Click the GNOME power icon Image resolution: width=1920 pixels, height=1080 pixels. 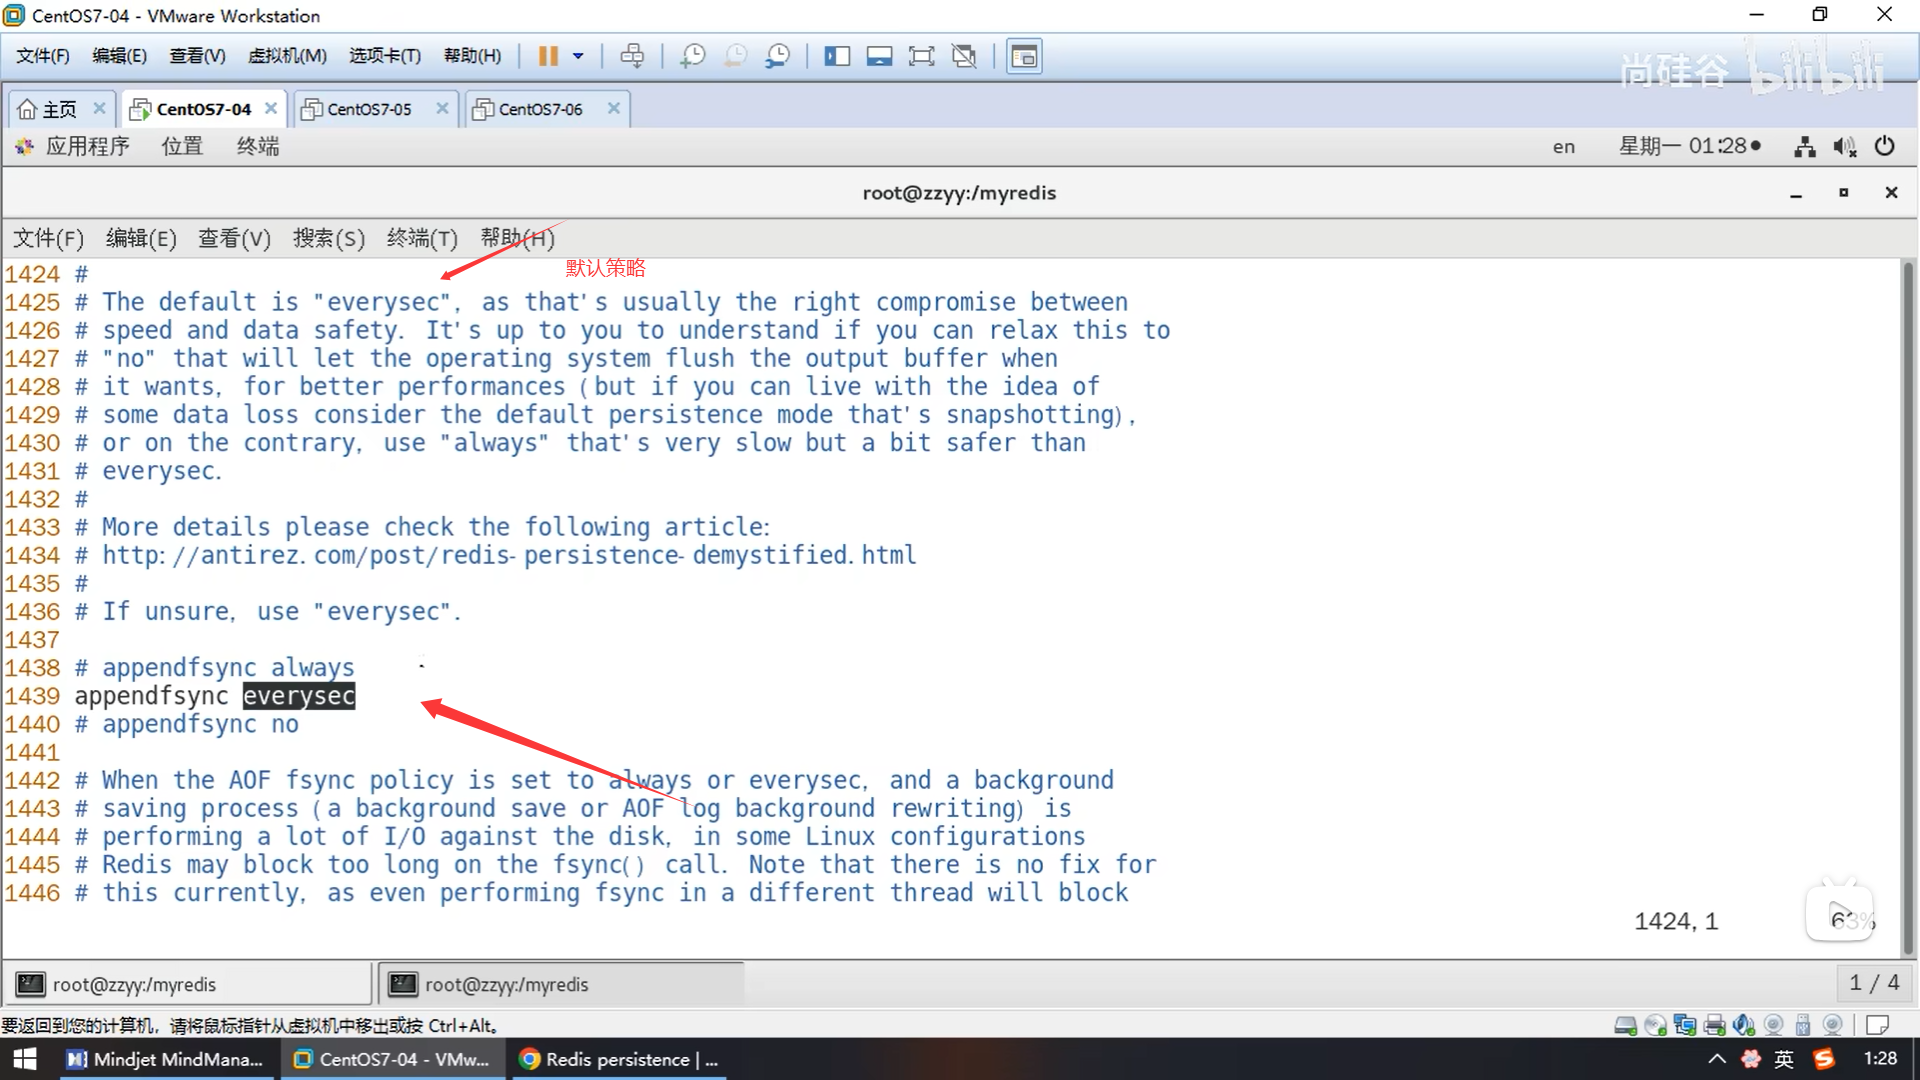[1884, 146]
